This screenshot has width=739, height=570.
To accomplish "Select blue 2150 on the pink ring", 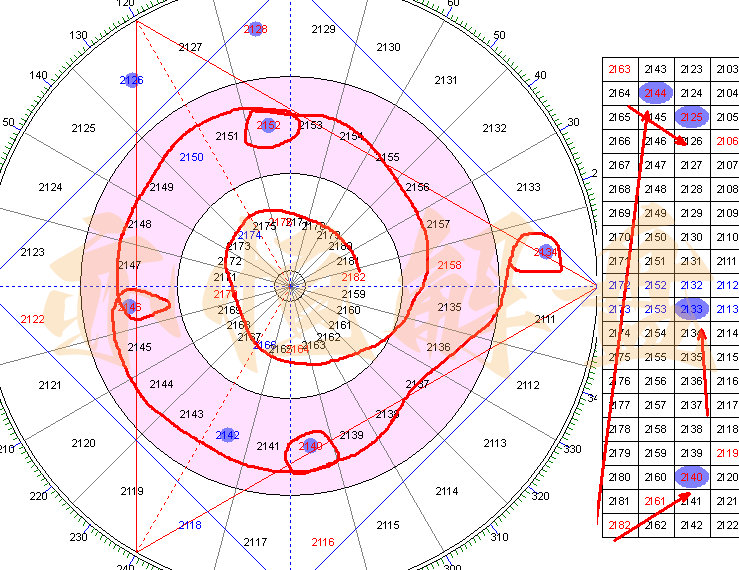I will [x=191, y=157].
